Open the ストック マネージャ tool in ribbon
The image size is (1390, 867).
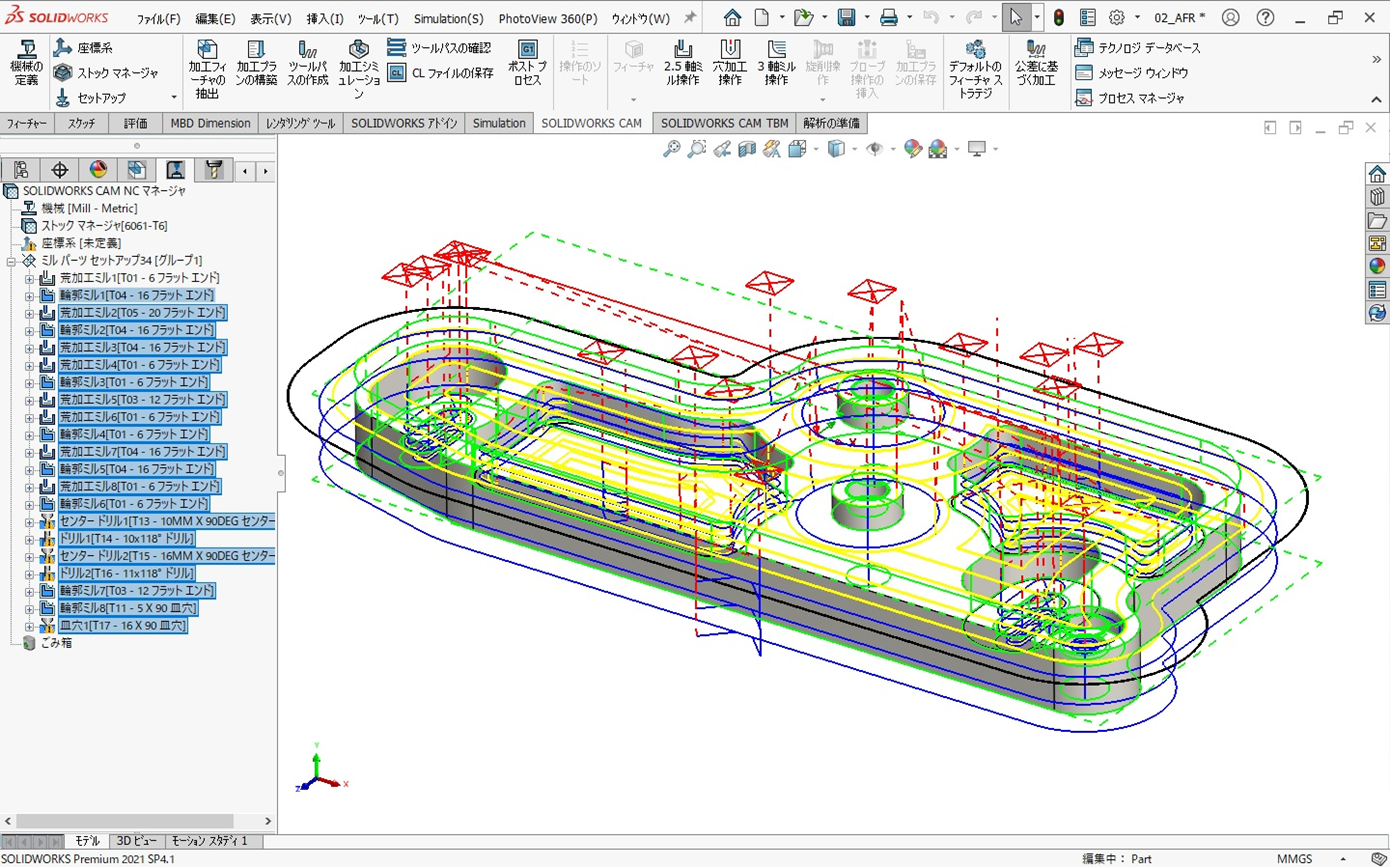[x=106, y=73]
